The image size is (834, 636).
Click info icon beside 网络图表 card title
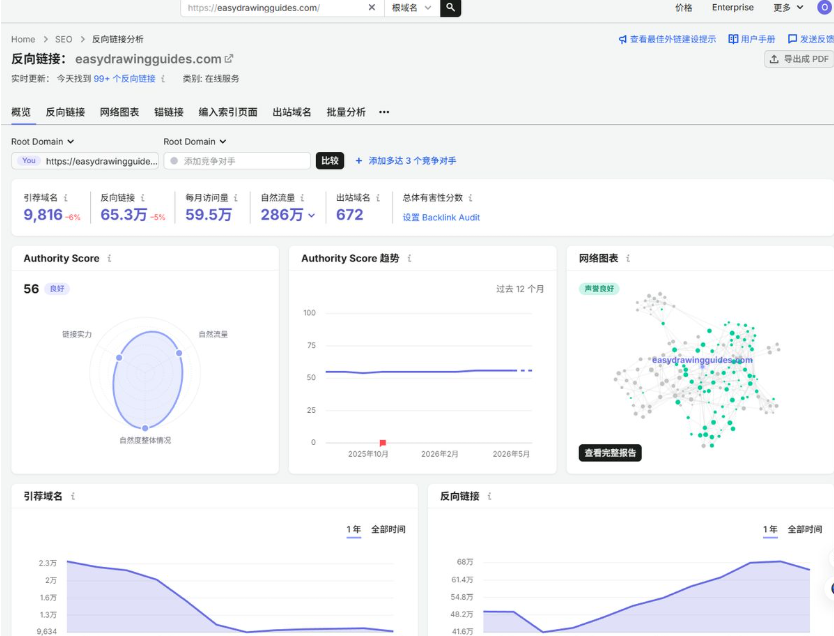point(628,258)
